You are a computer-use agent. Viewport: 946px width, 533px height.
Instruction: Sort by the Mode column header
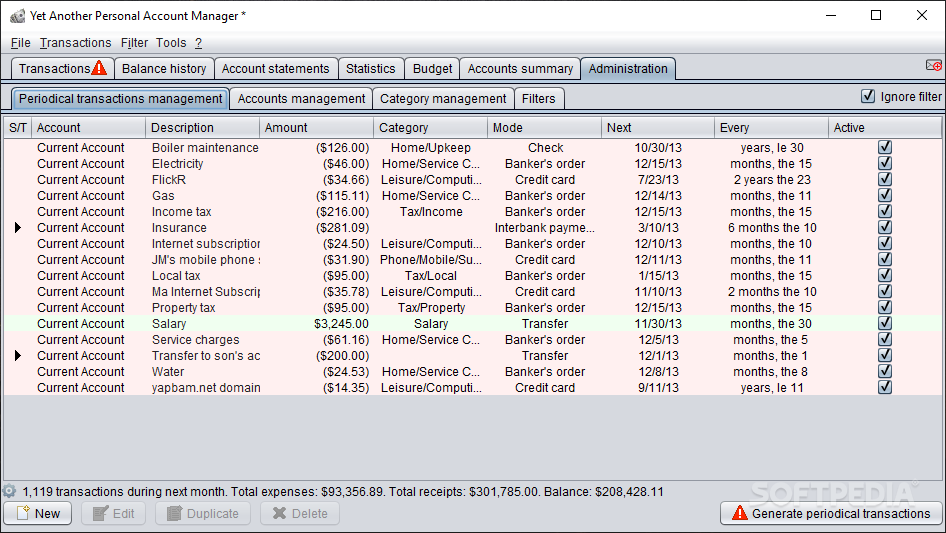tap(544, 127)
